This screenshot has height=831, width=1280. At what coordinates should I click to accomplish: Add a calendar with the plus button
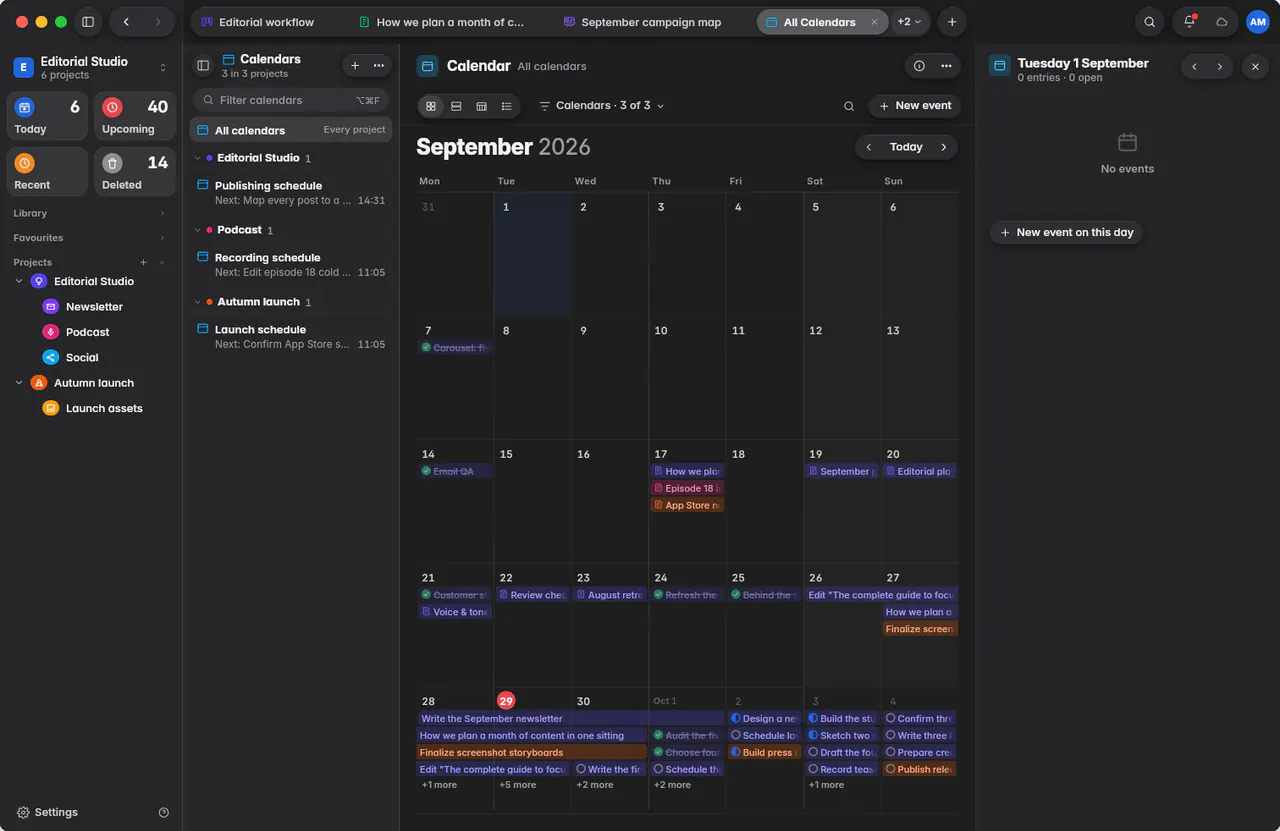click(x=355, y=65)
